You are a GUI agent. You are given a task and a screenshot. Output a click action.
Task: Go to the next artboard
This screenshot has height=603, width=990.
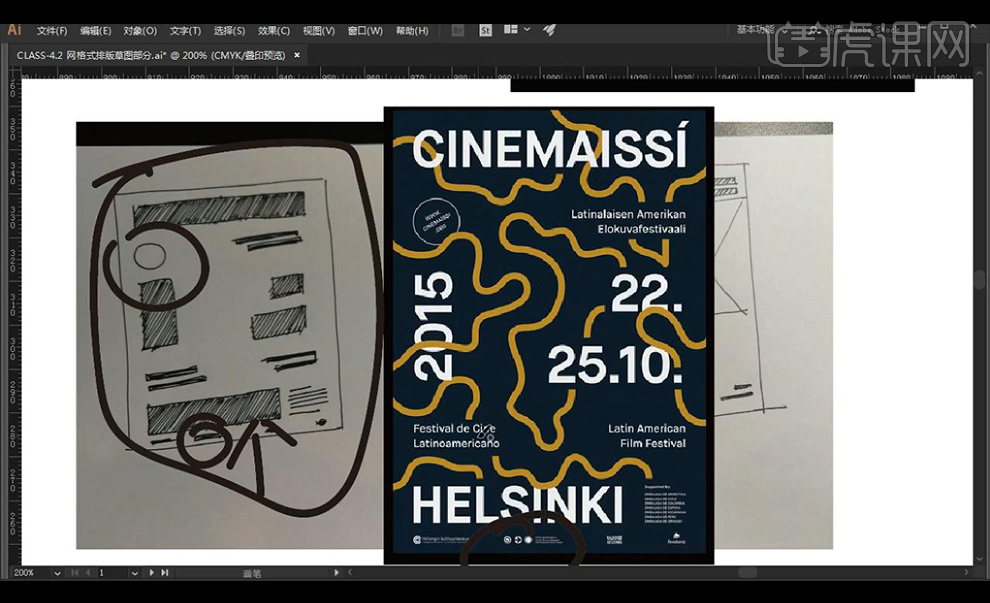[x=152, y=573]
